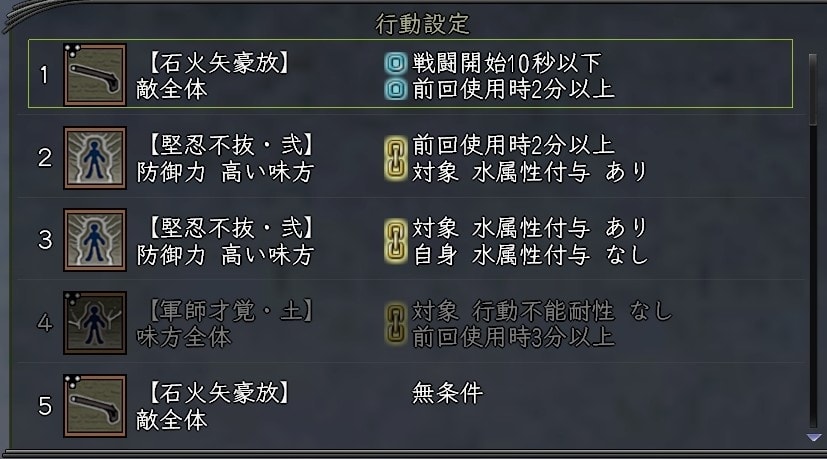Click the 石火矢豪放 icon in row 5

pyautogui.click(x=95, y=406)
